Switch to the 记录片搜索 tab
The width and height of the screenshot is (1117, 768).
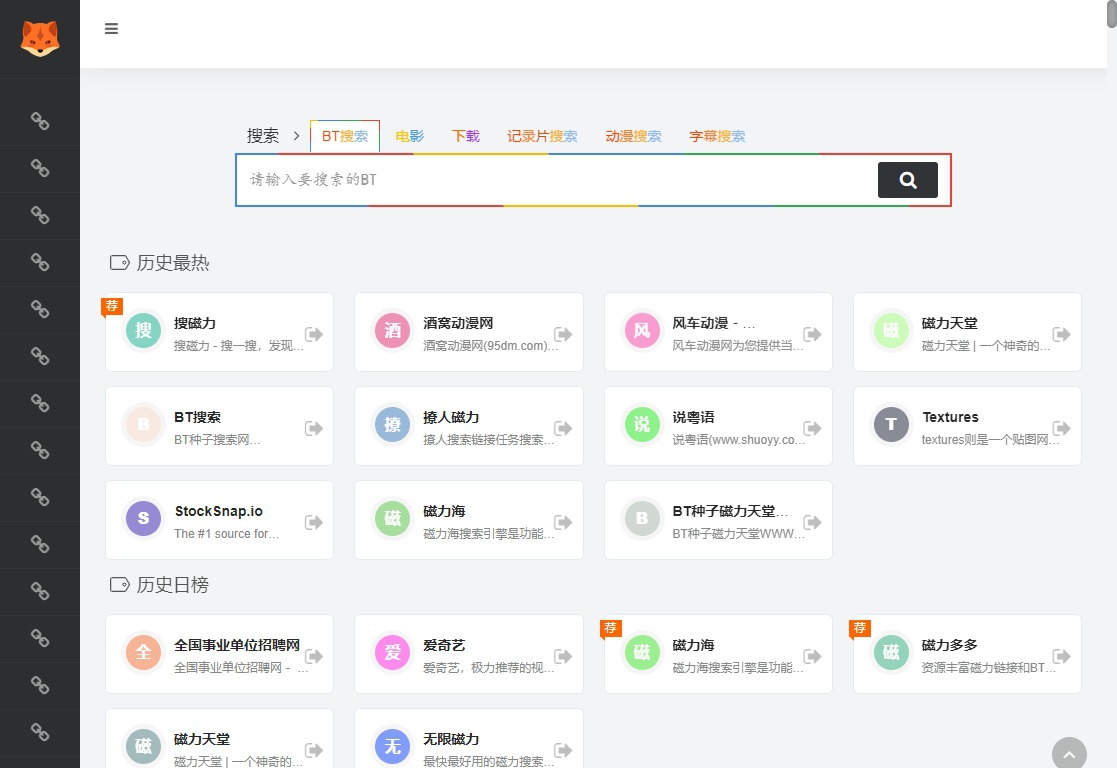pyautogui.click(x=542, y=136)
